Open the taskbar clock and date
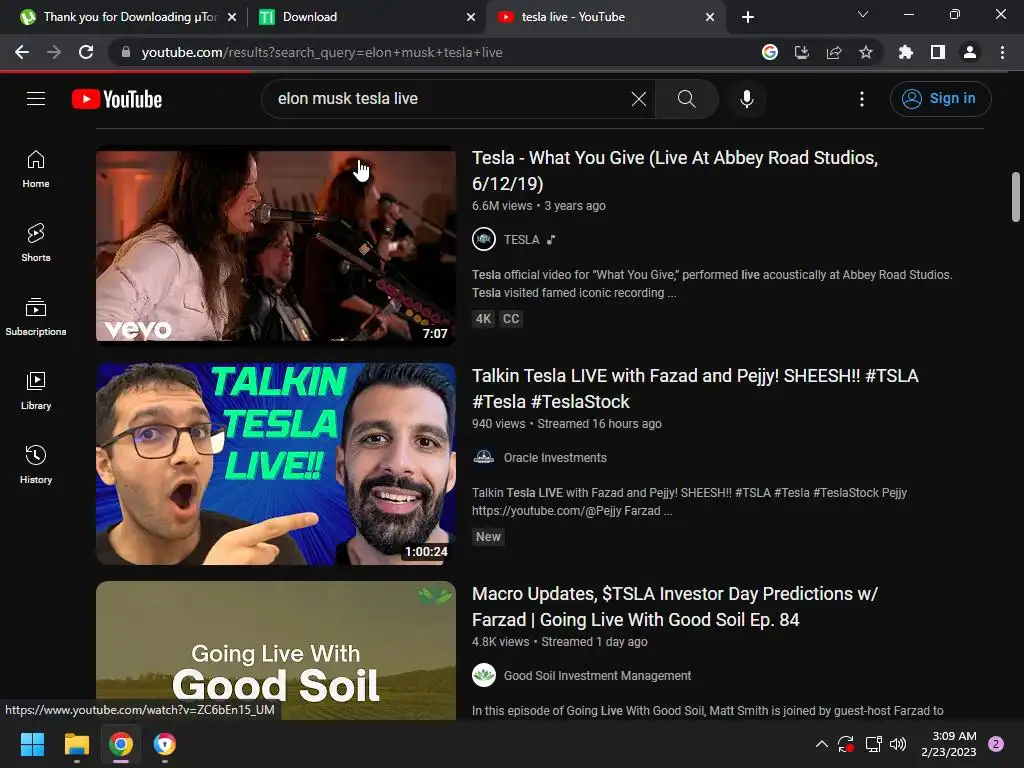The height and width of the screenshot is (768, 1024). click(949, 744)
